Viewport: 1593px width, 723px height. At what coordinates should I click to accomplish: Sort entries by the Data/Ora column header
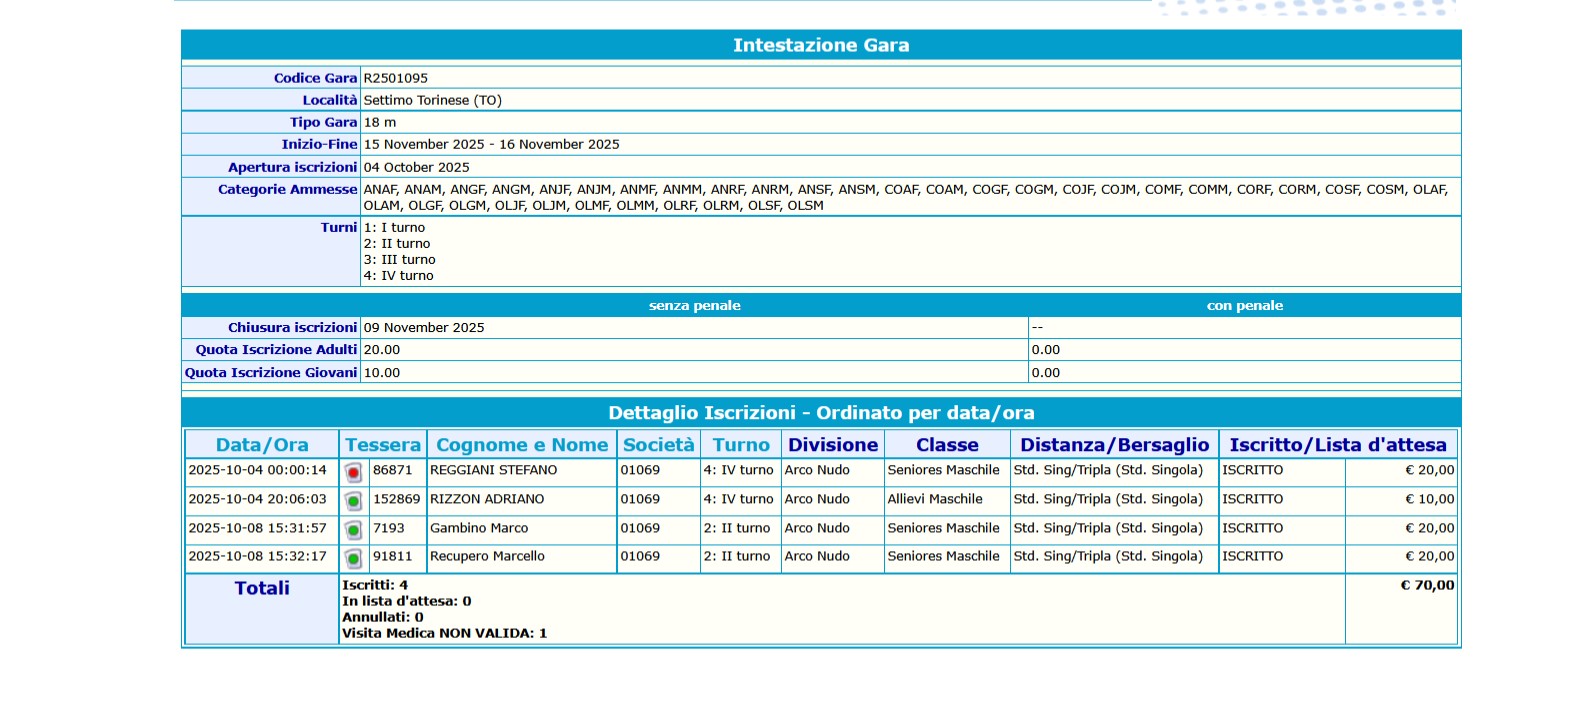pos(262,445)
